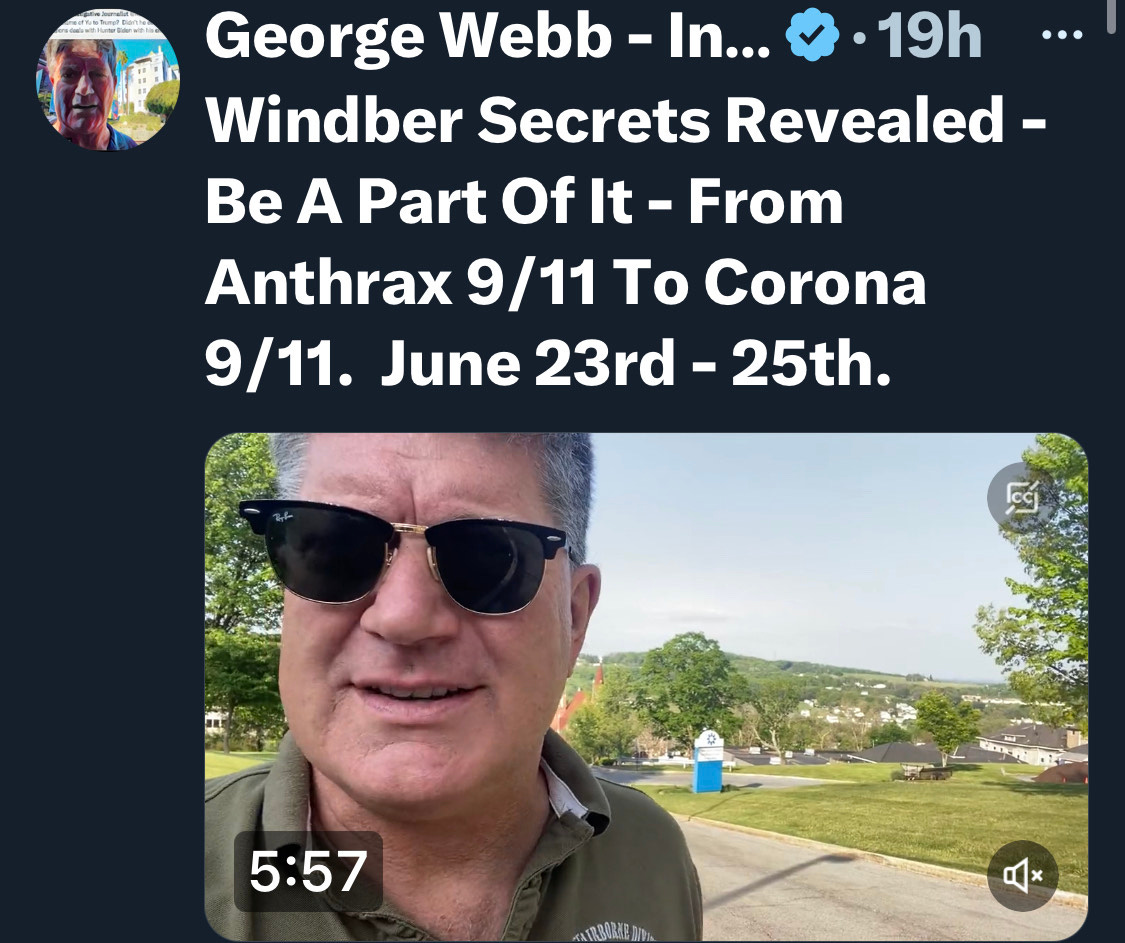Screen dimensions: 1125x943
Task: Click the Ray-Ban sunglasses in video
Action: (404, 555)
